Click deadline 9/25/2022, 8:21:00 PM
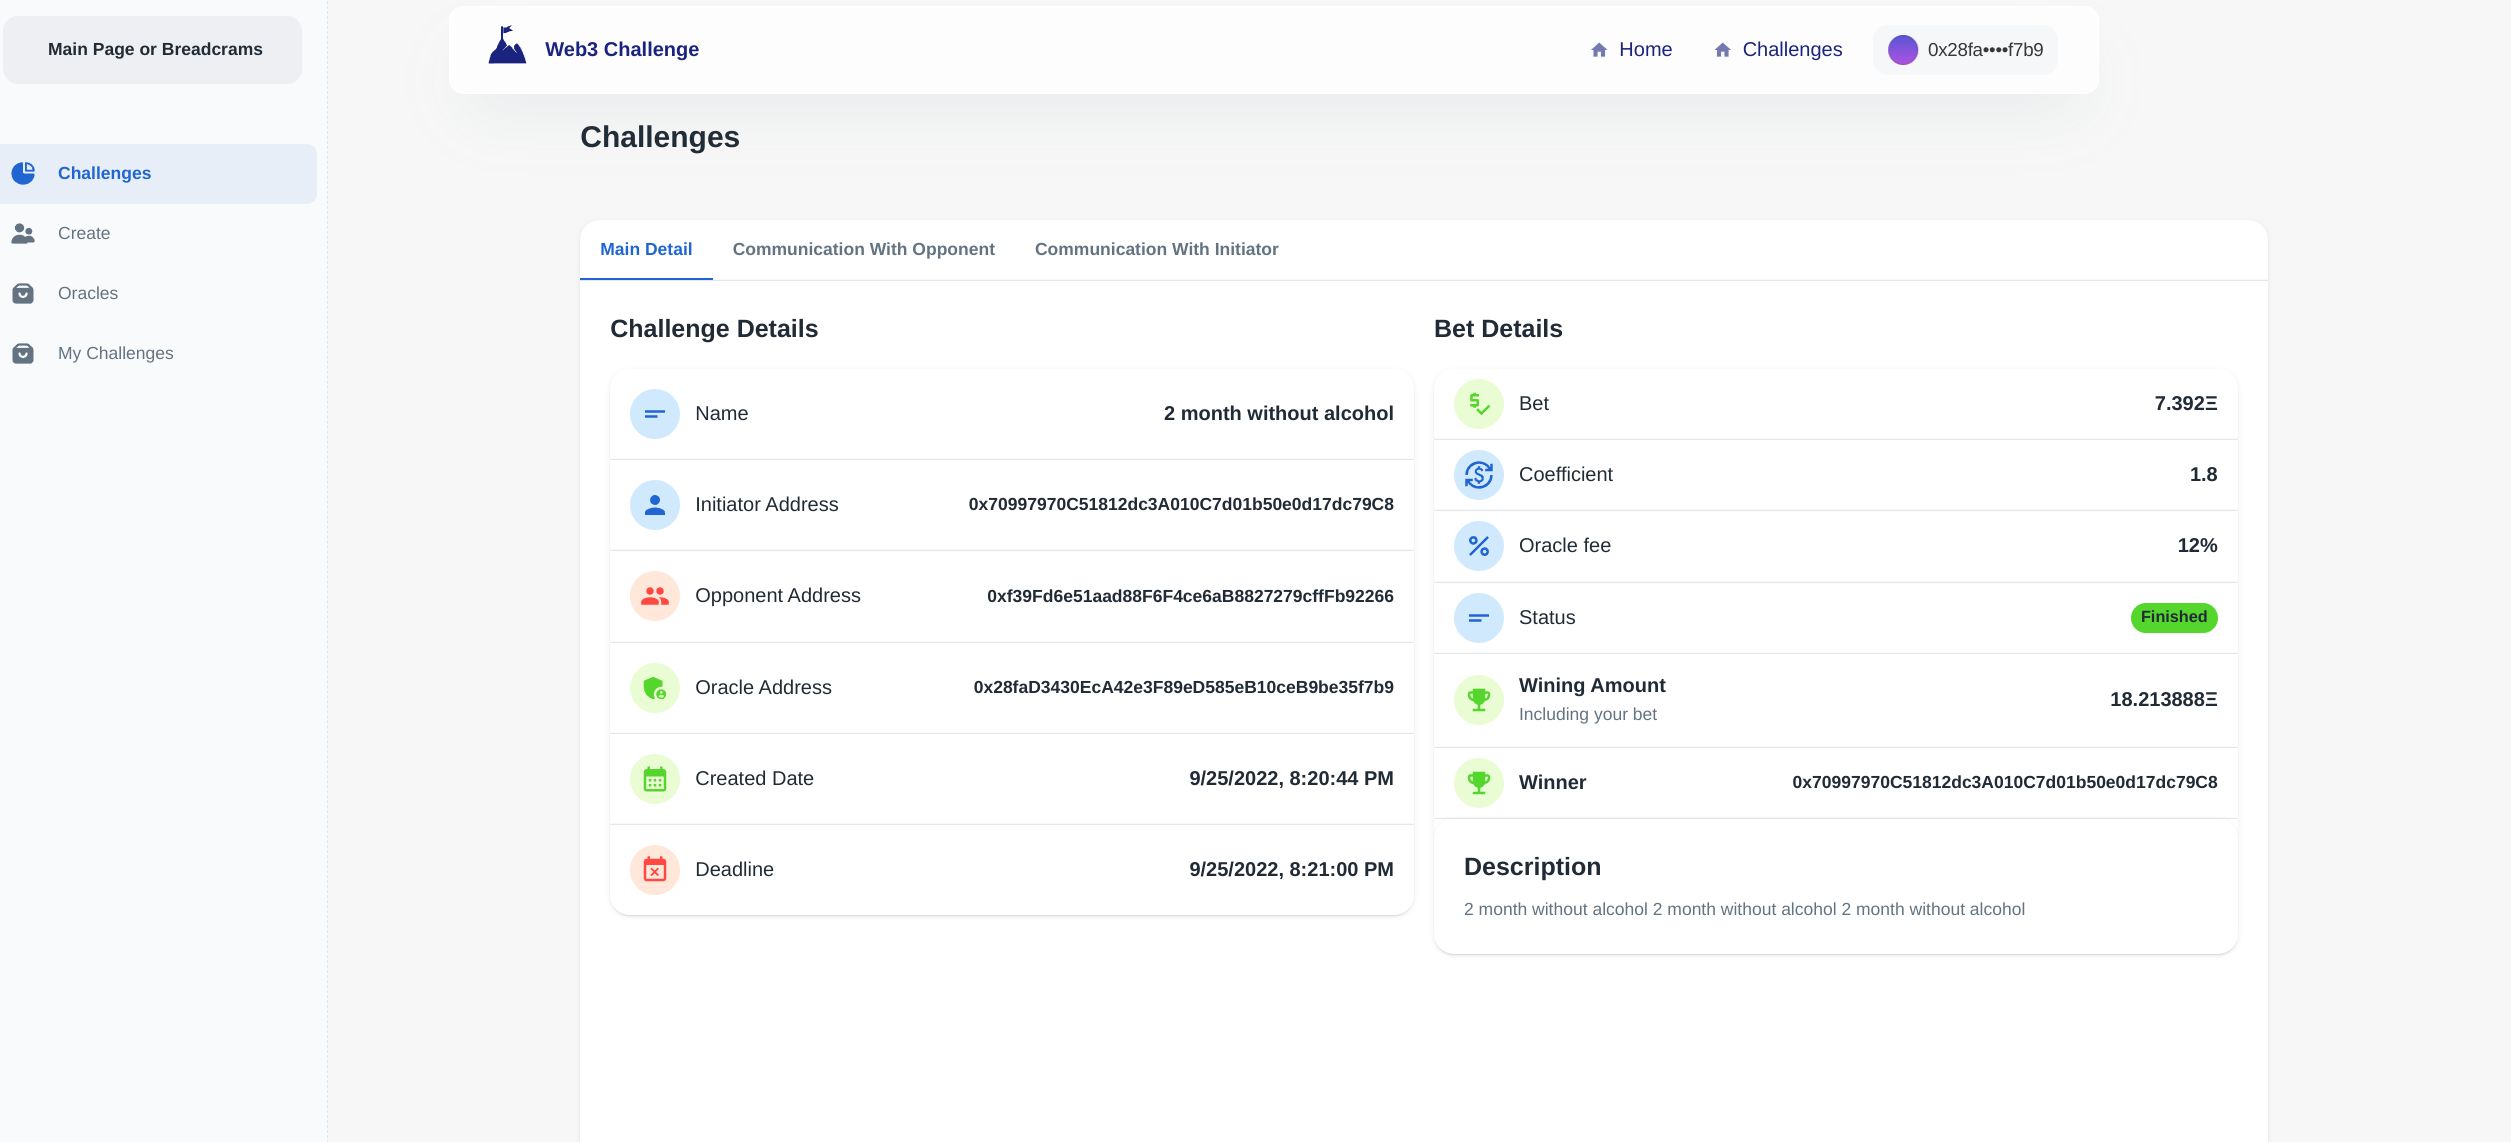This screenshot has width=2511, height=1142. tap(1291, 869)
